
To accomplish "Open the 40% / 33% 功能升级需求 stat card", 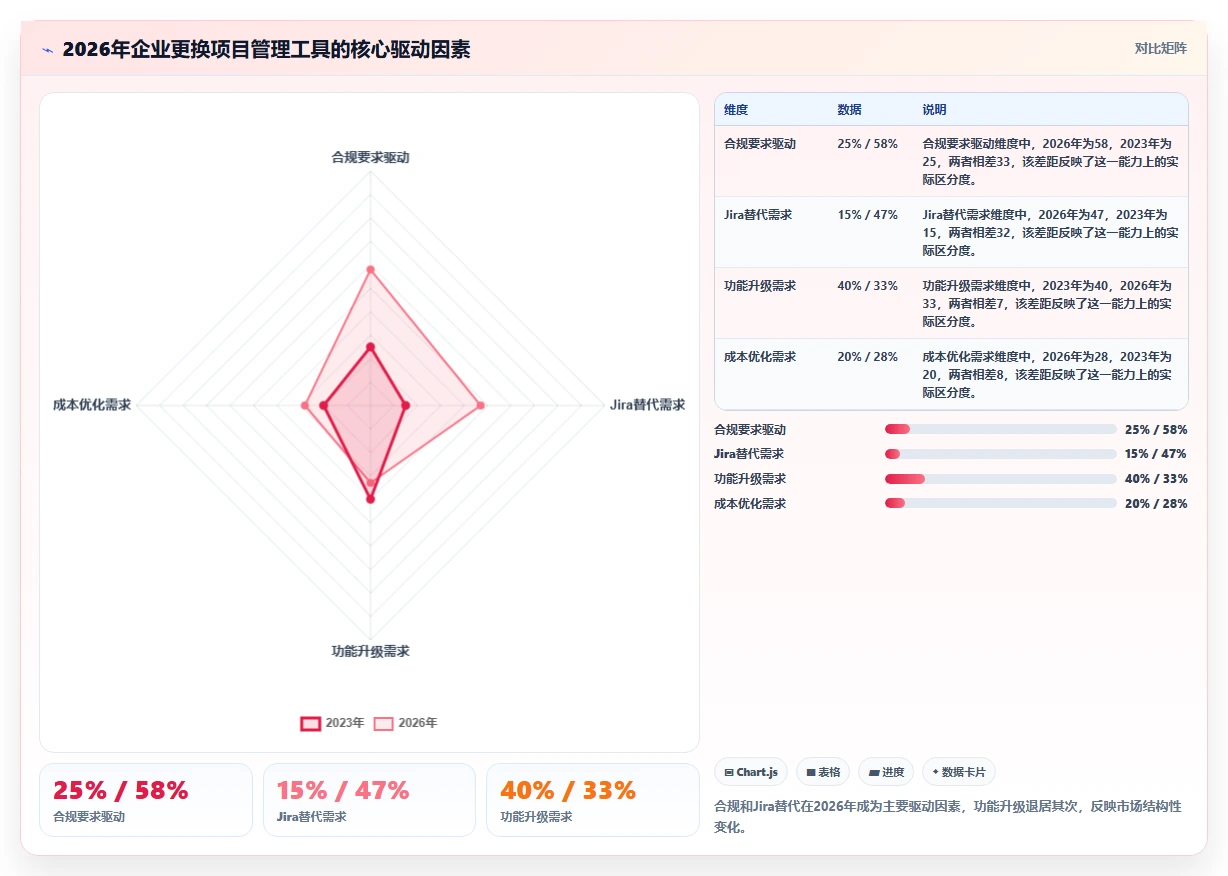I will (593, 800).
